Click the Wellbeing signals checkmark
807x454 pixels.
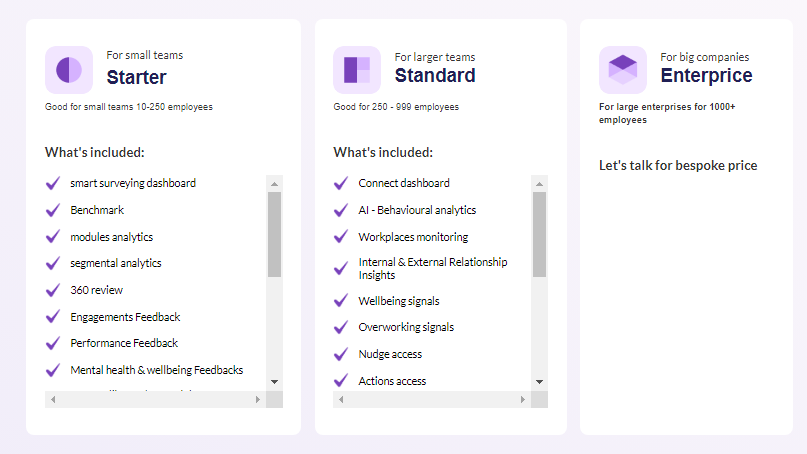coord(341,301)
